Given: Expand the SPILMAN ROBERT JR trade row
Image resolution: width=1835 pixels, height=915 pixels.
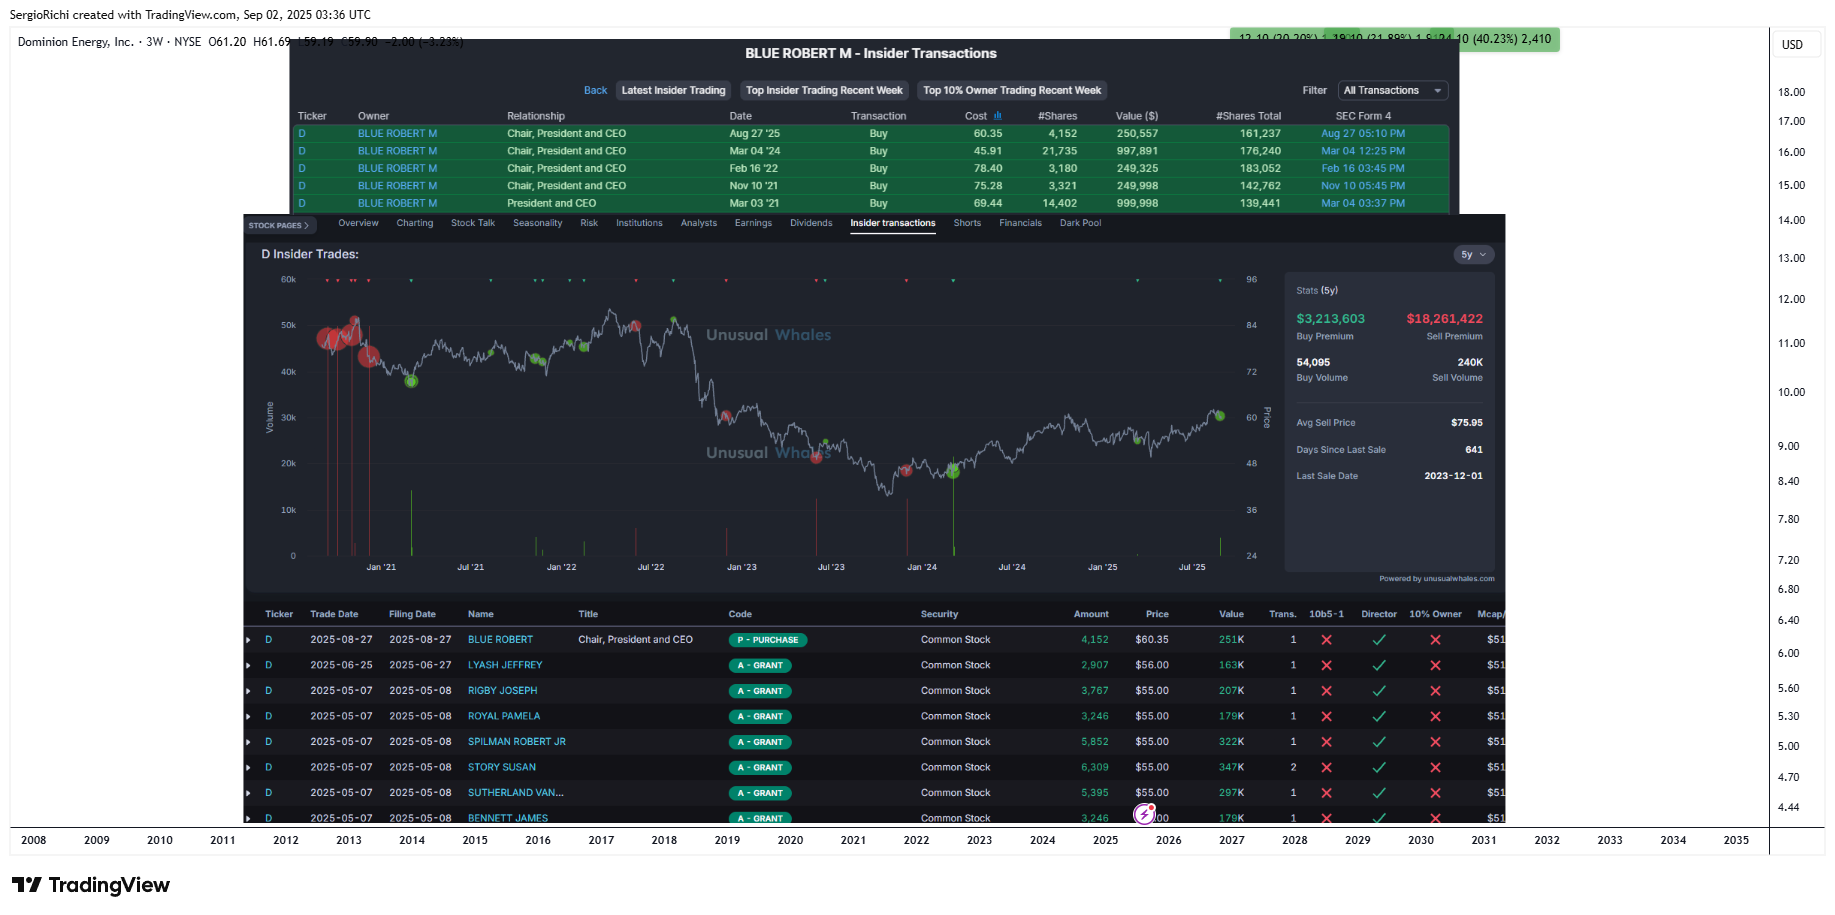Looking at the screenshot, I should click(249, 742).
